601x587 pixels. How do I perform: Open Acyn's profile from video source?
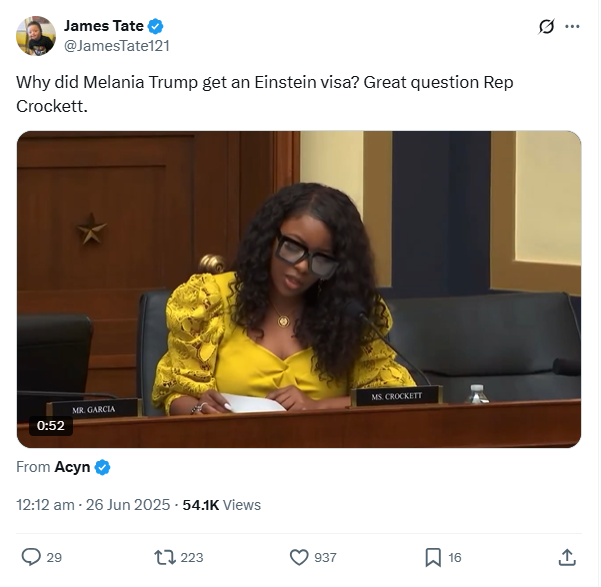click(x=72, y=467)
